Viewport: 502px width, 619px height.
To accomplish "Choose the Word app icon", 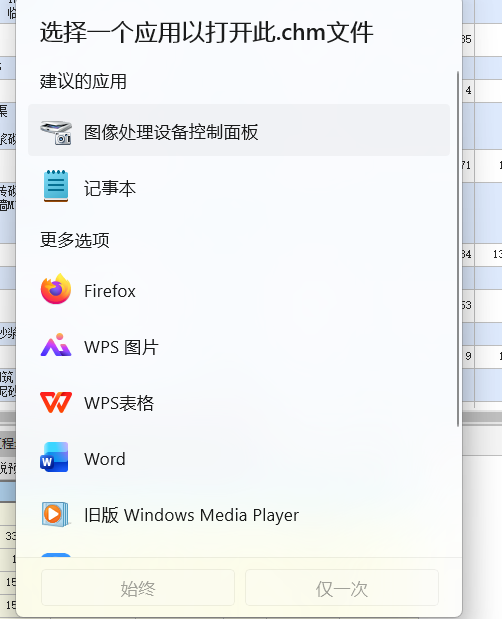I will (x=54, y=457).
